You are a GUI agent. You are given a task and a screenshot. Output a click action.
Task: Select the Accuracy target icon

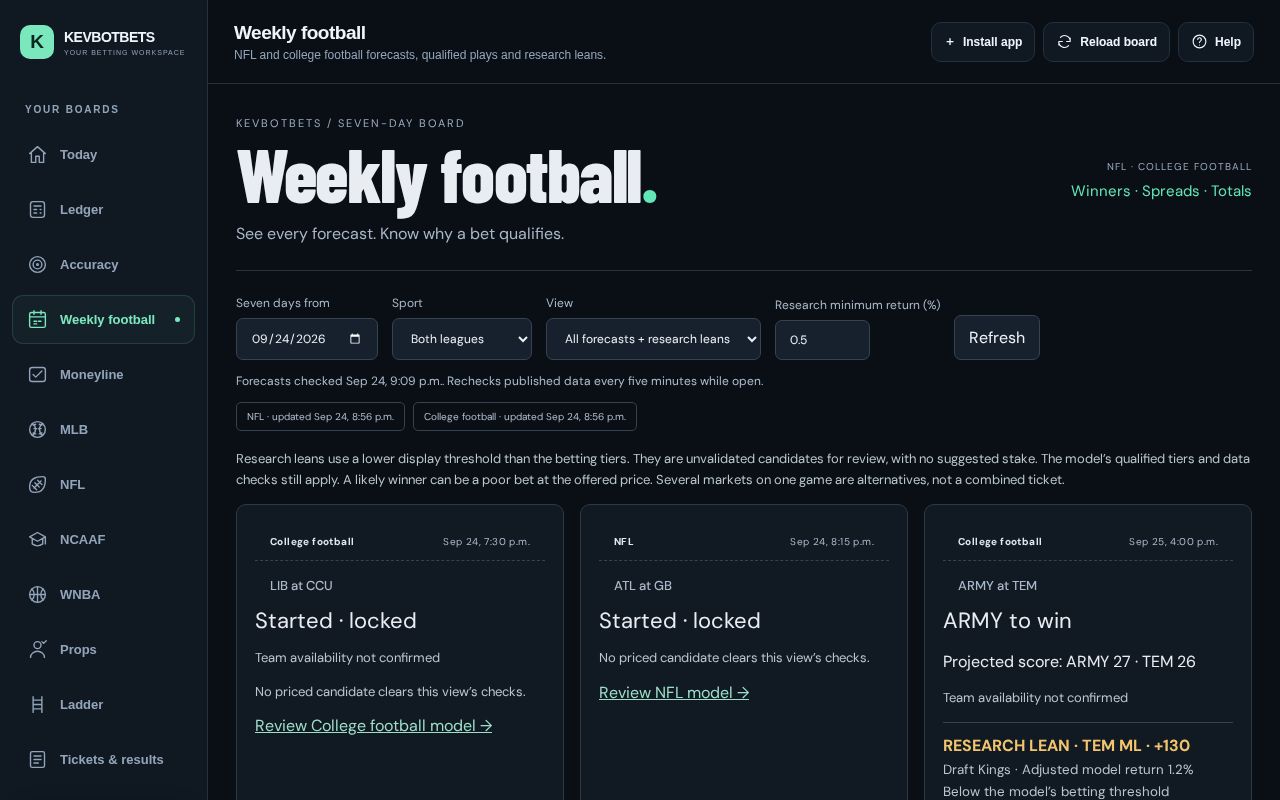(37, 264)
